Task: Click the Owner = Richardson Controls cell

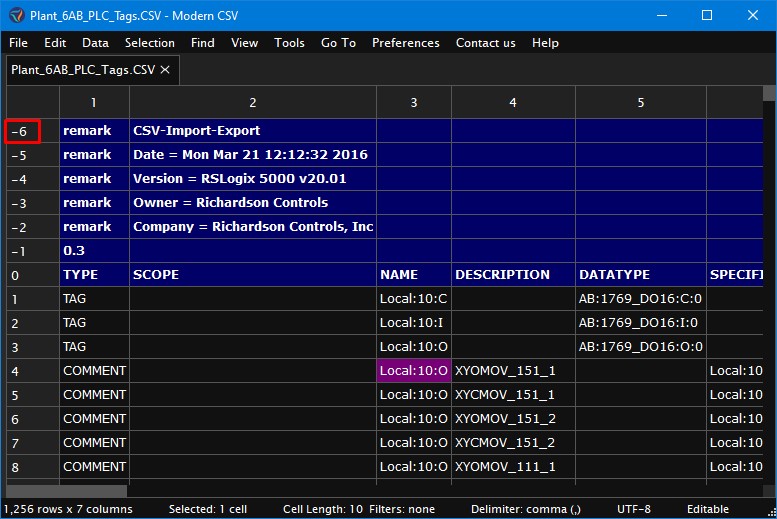Action: click(x=253, y=203)
